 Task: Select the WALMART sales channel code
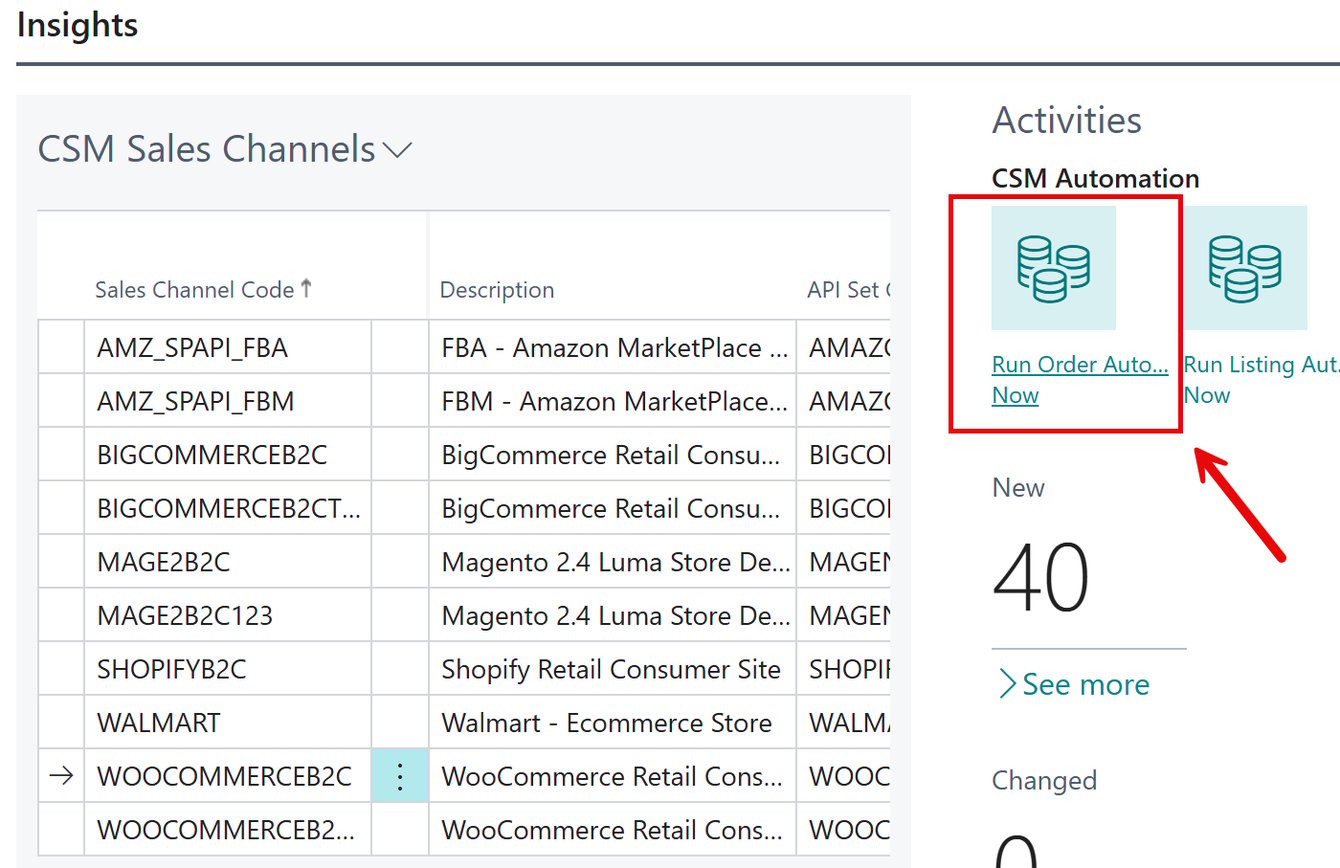click(x=159, y=723)
